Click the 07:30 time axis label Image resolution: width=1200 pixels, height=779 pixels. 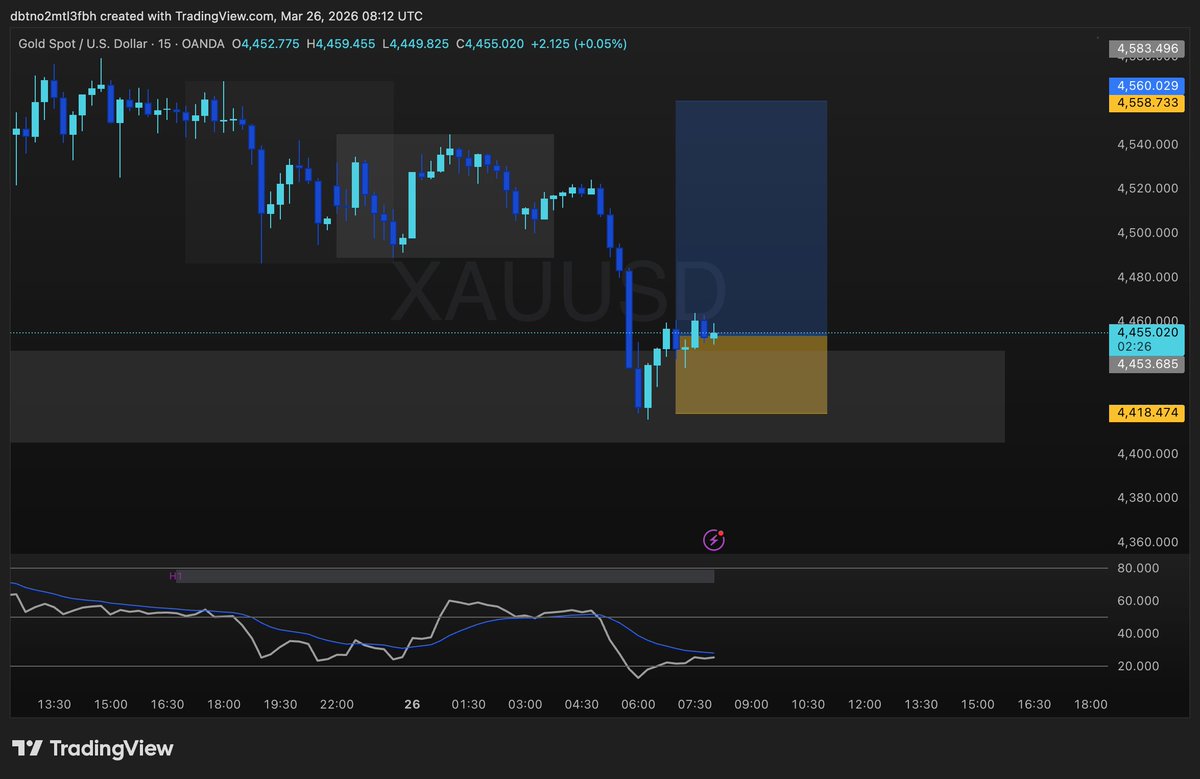(694, 704)
